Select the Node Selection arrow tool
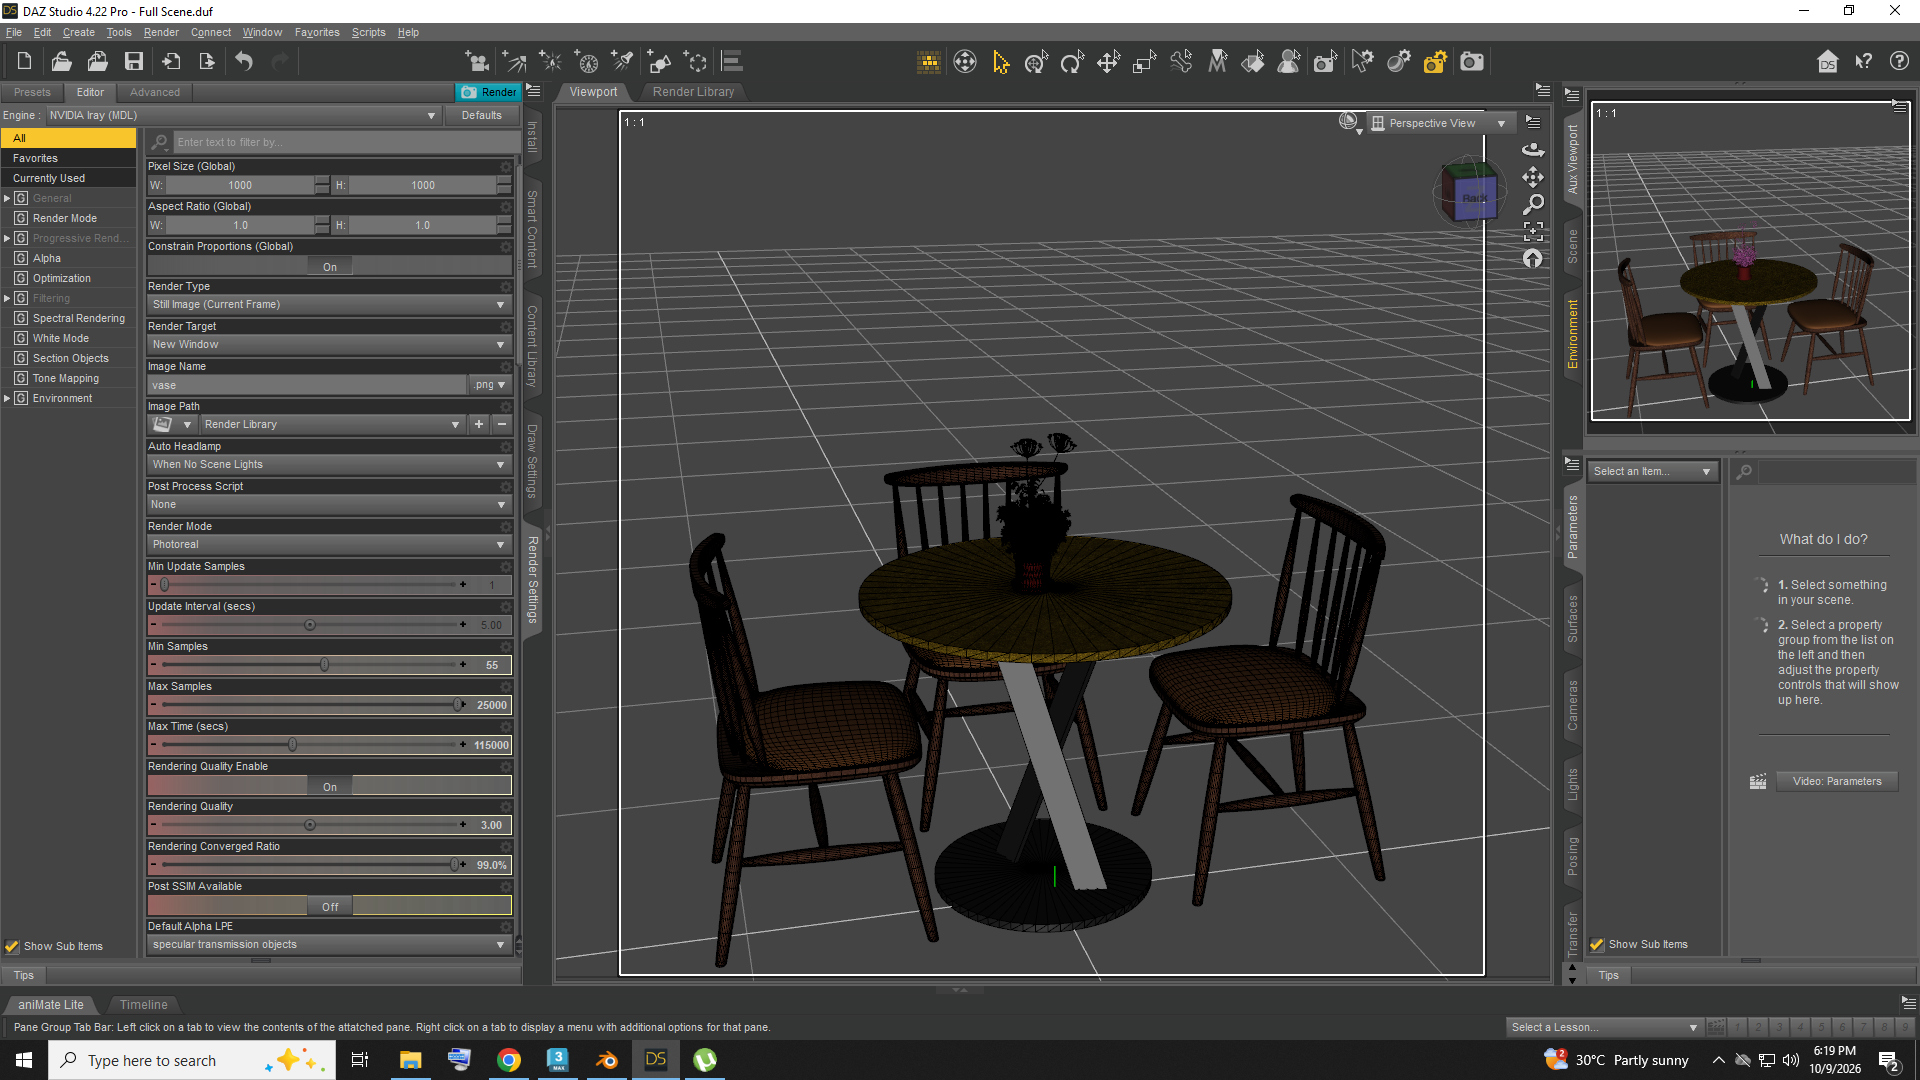 click(1001, 62)
